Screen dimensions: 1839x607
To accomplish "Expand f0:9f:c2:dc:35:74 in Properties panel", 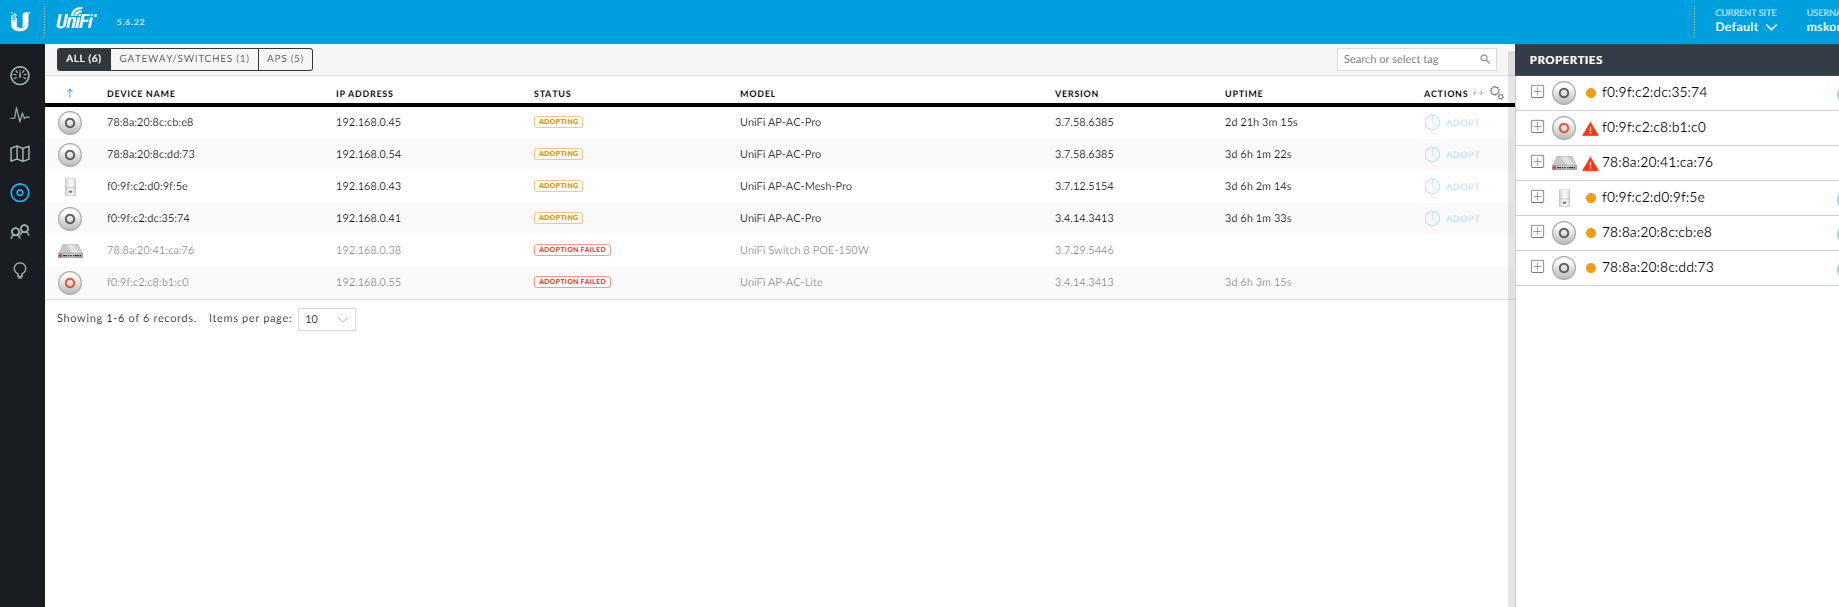I will 1537,92.
